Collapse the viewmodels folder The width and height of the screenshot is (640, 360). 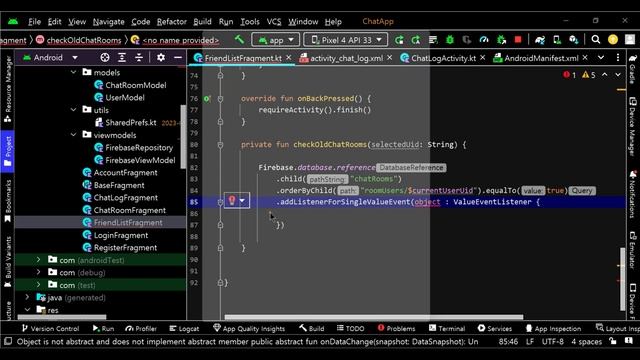pos(73,135)
